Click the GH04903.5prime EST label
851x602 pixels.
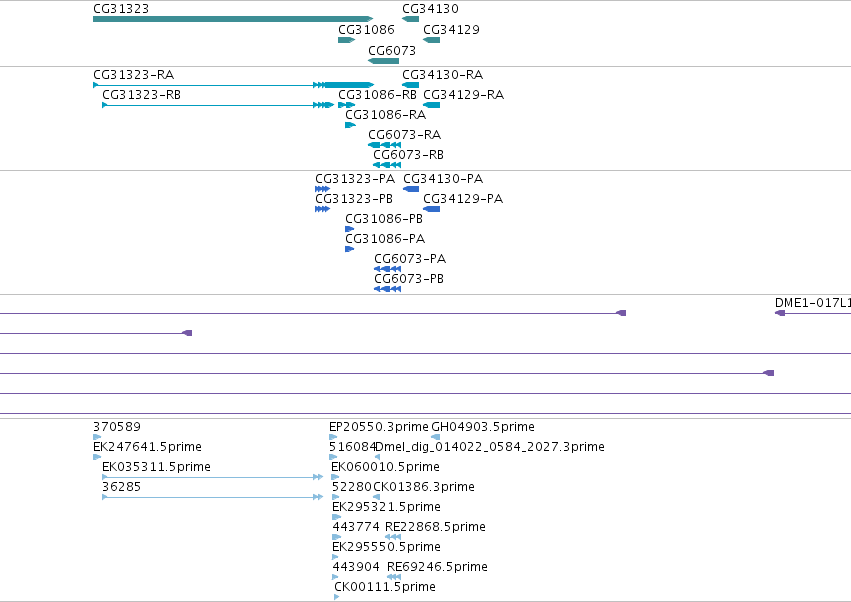pos(483,427)
